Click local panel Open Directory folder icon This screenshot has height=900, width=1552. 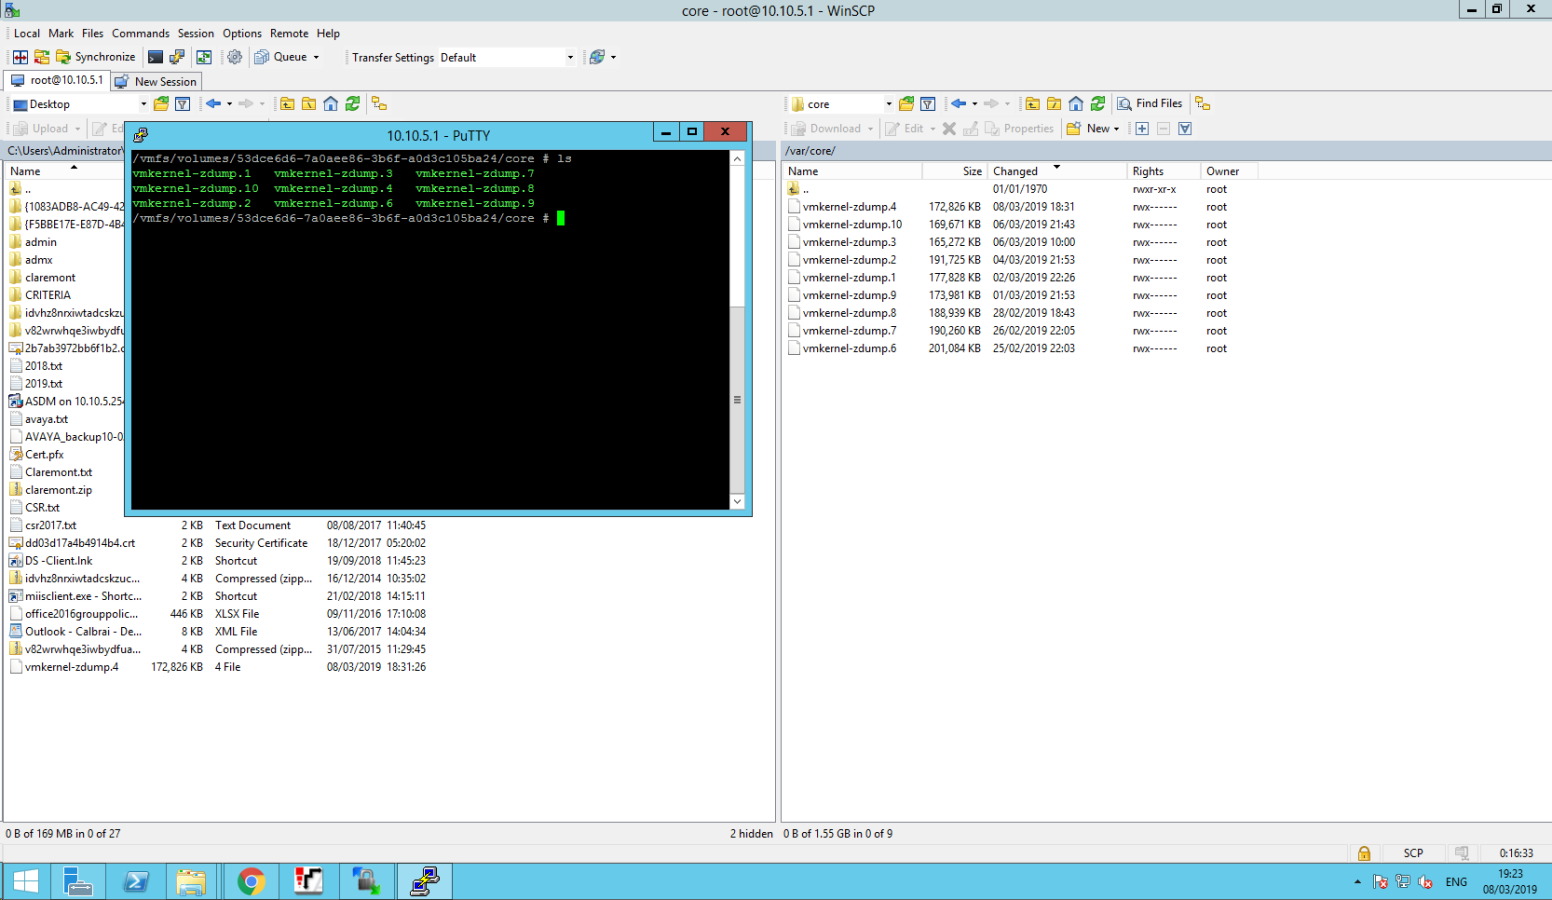point(161,104)
